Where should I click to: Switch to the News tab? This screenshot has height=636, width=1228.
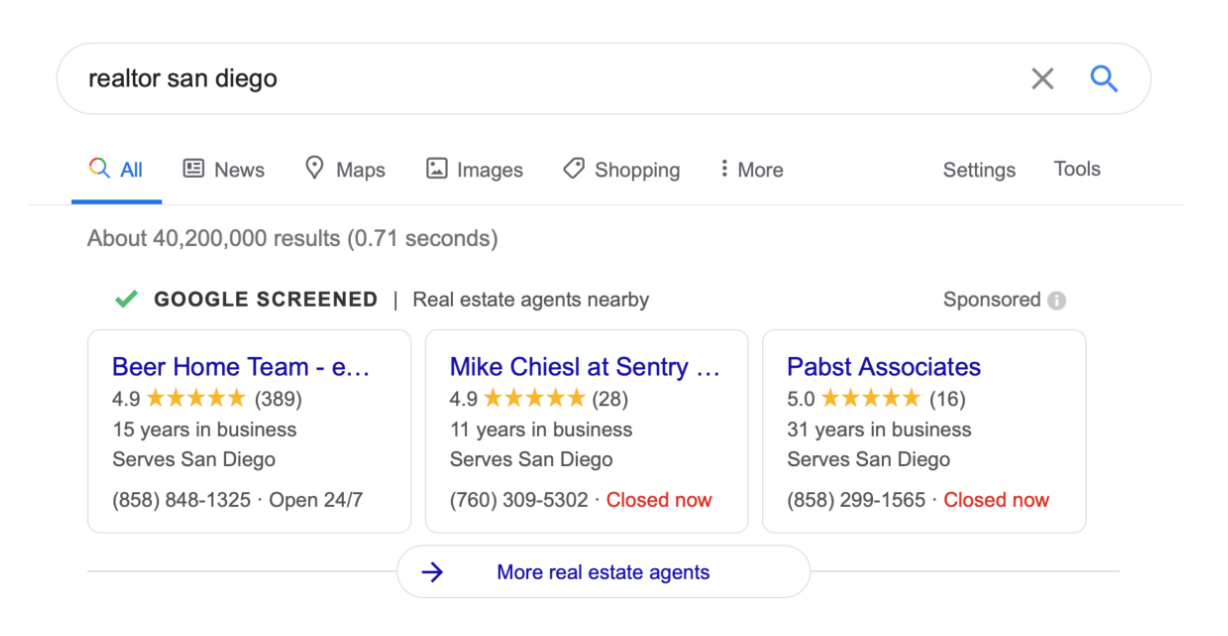224,169
